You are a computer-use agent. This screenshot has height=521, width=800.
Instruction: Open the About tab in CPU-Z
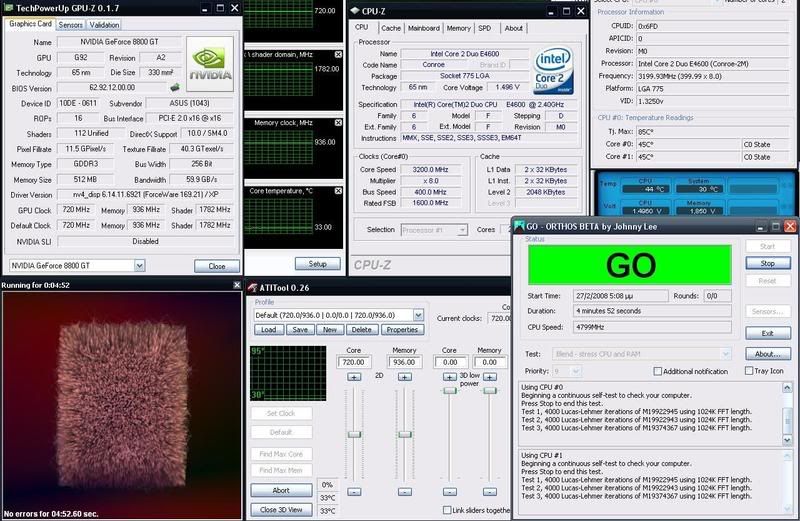pos(513,28)
